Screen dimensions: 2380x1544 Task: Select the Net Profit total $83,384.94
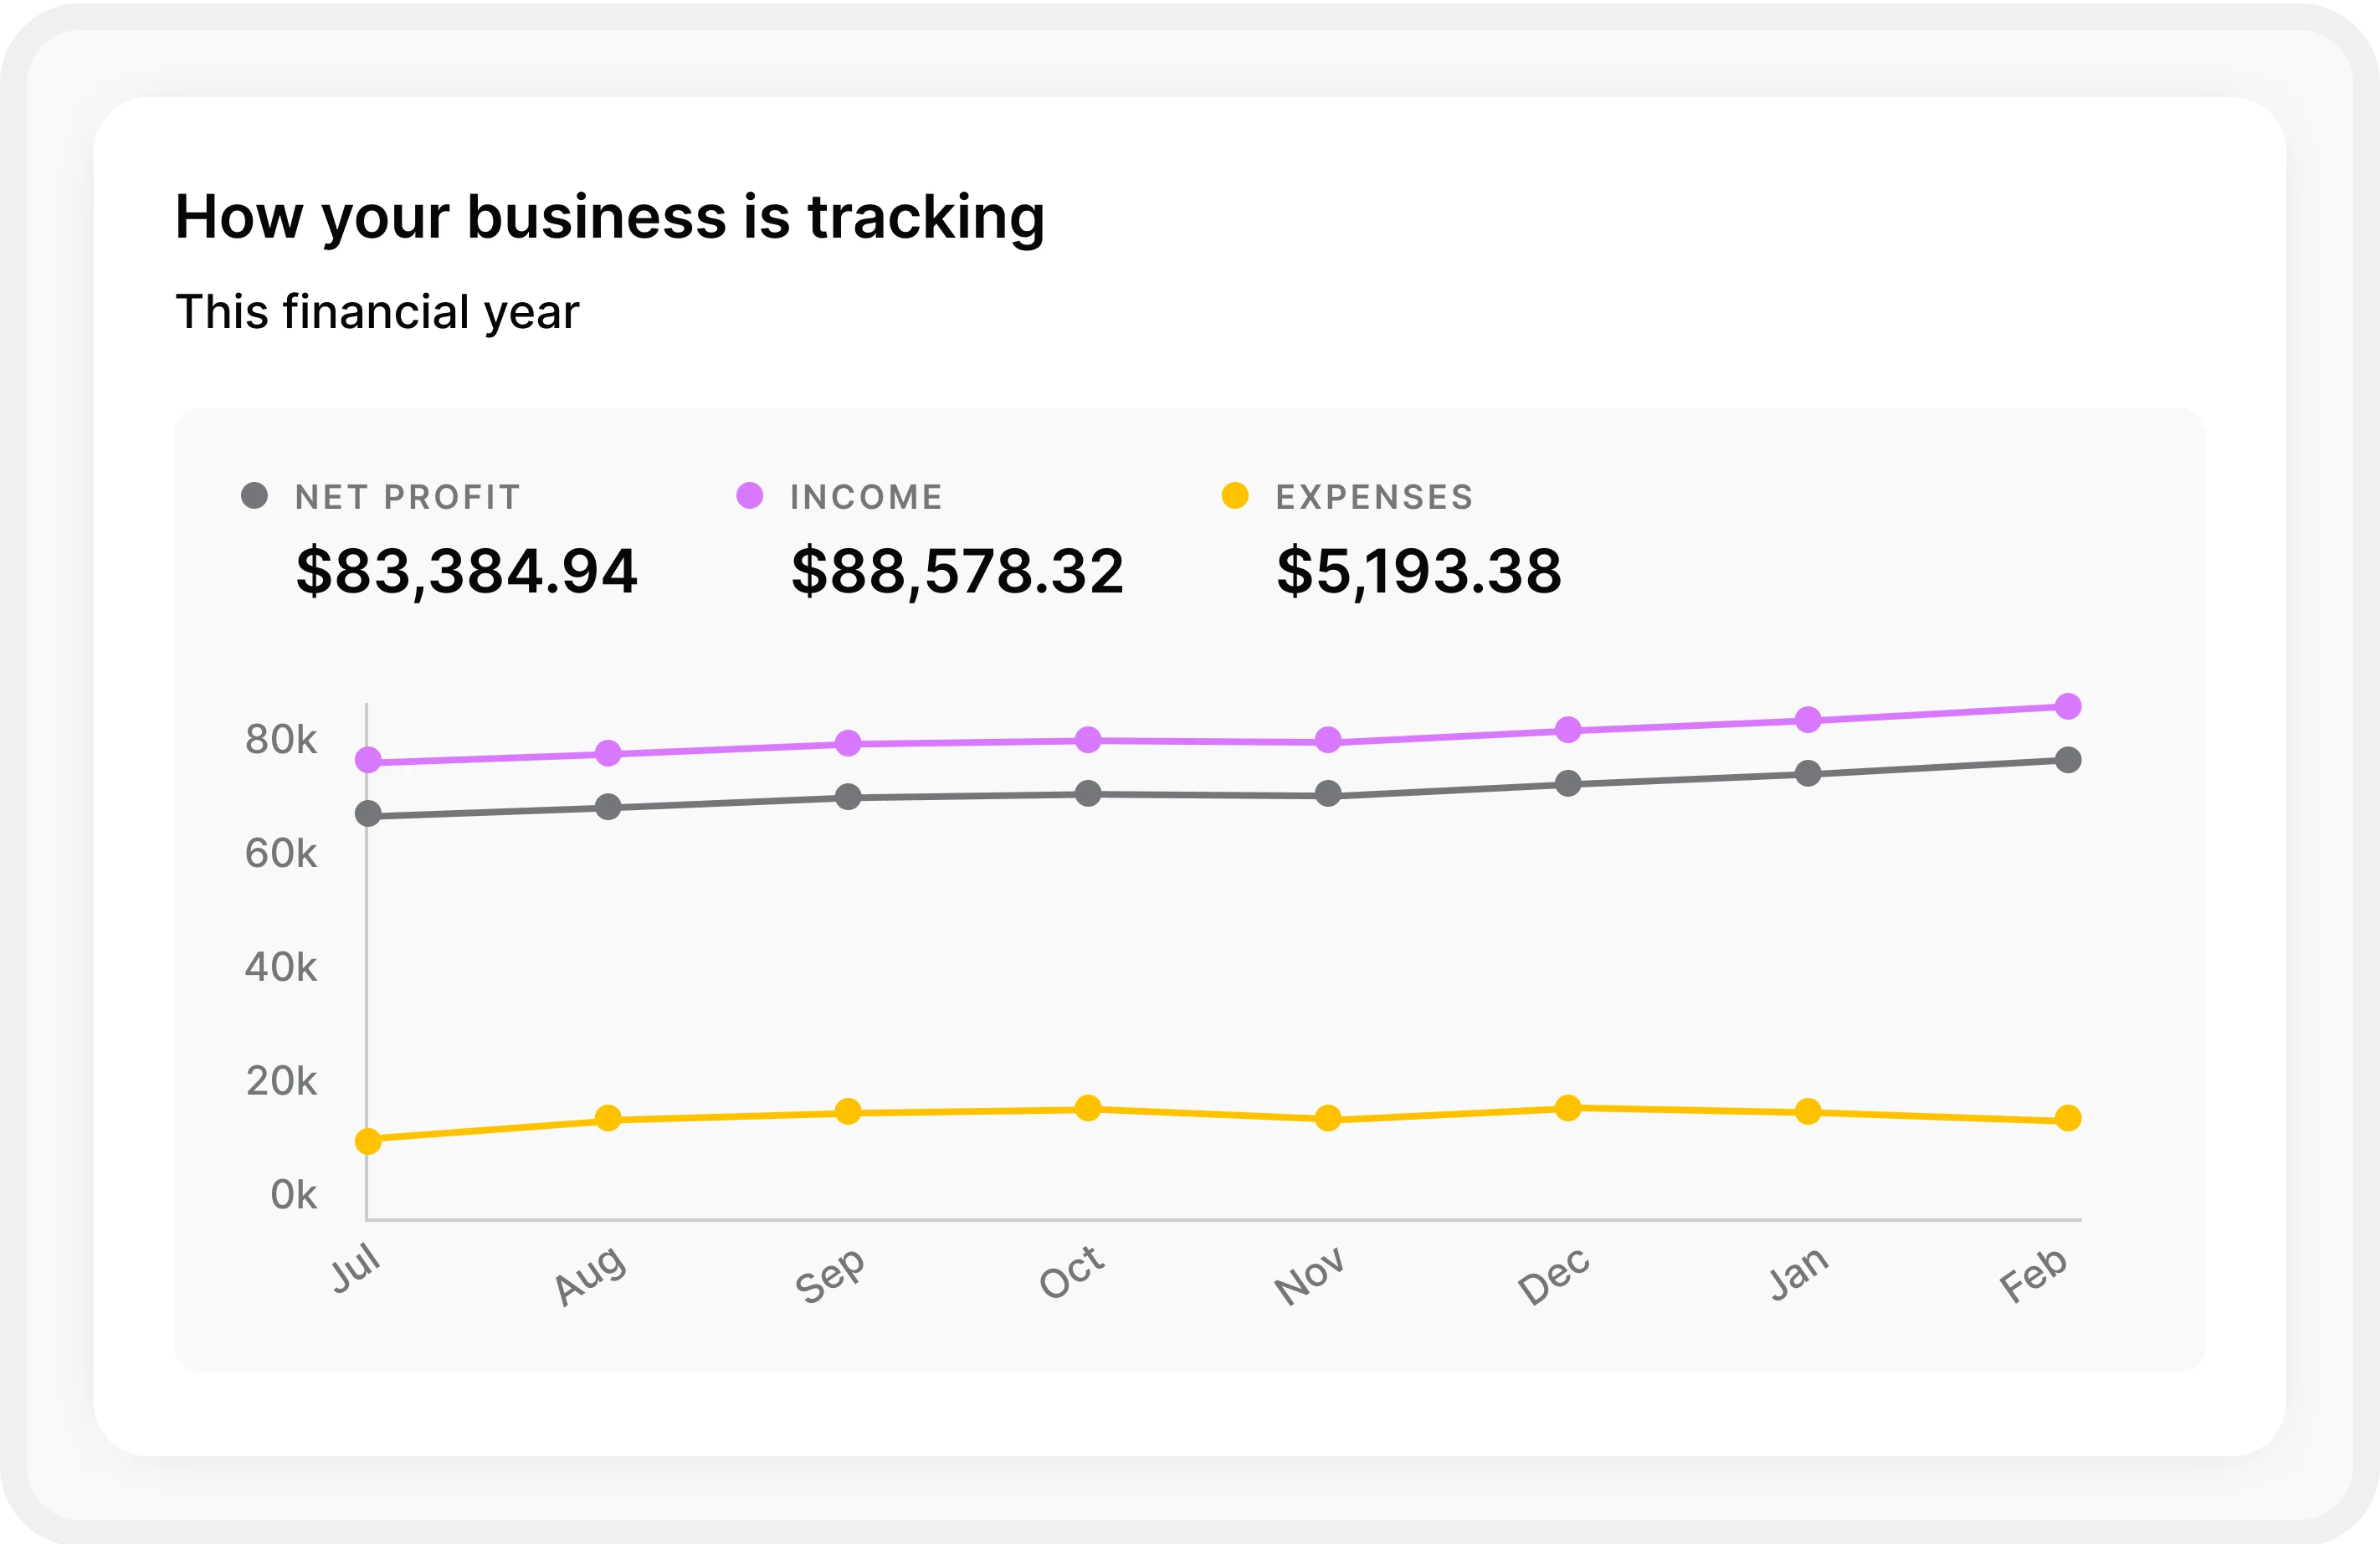[466, 571]
